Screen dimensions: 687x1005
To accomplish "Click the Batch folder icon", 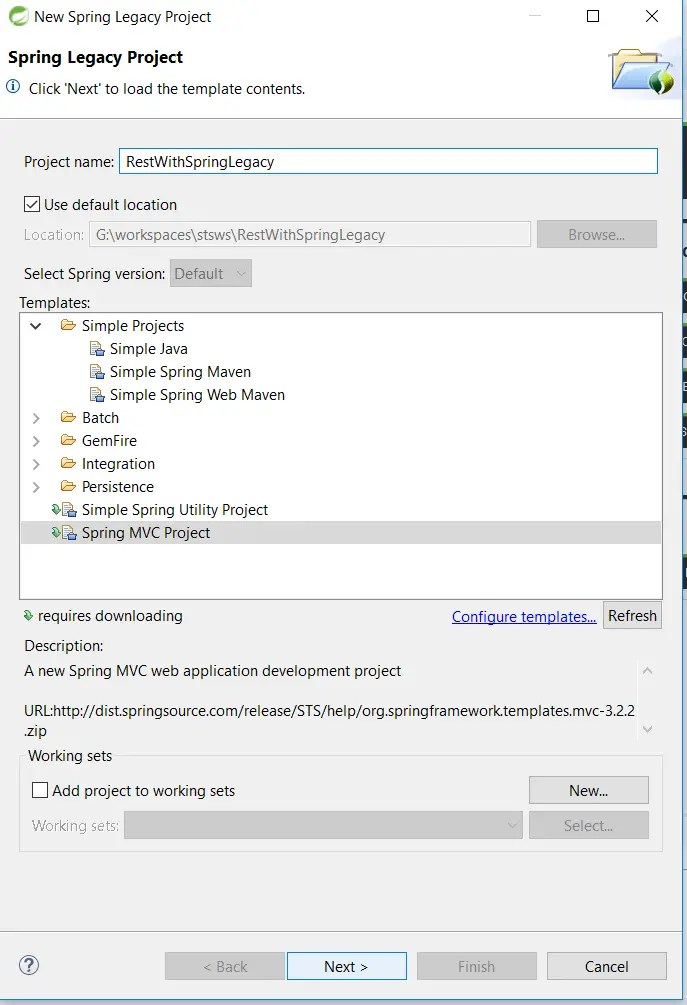I will [x=68, y=417].
